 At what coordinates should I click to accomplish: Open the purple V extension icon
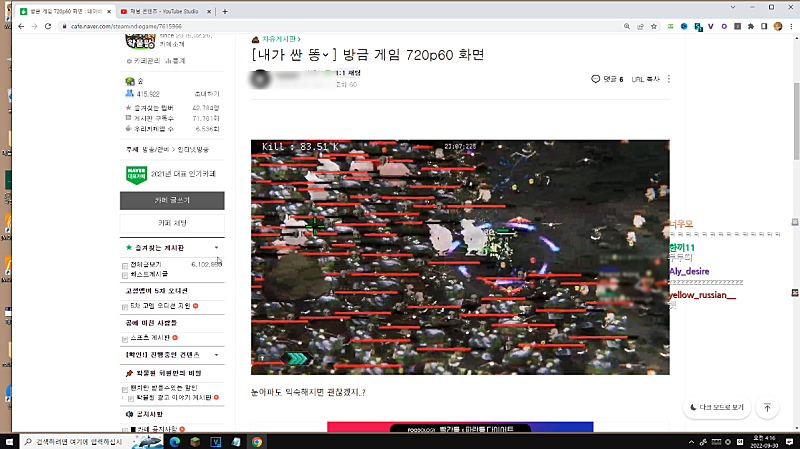click(x=711, y=27)
